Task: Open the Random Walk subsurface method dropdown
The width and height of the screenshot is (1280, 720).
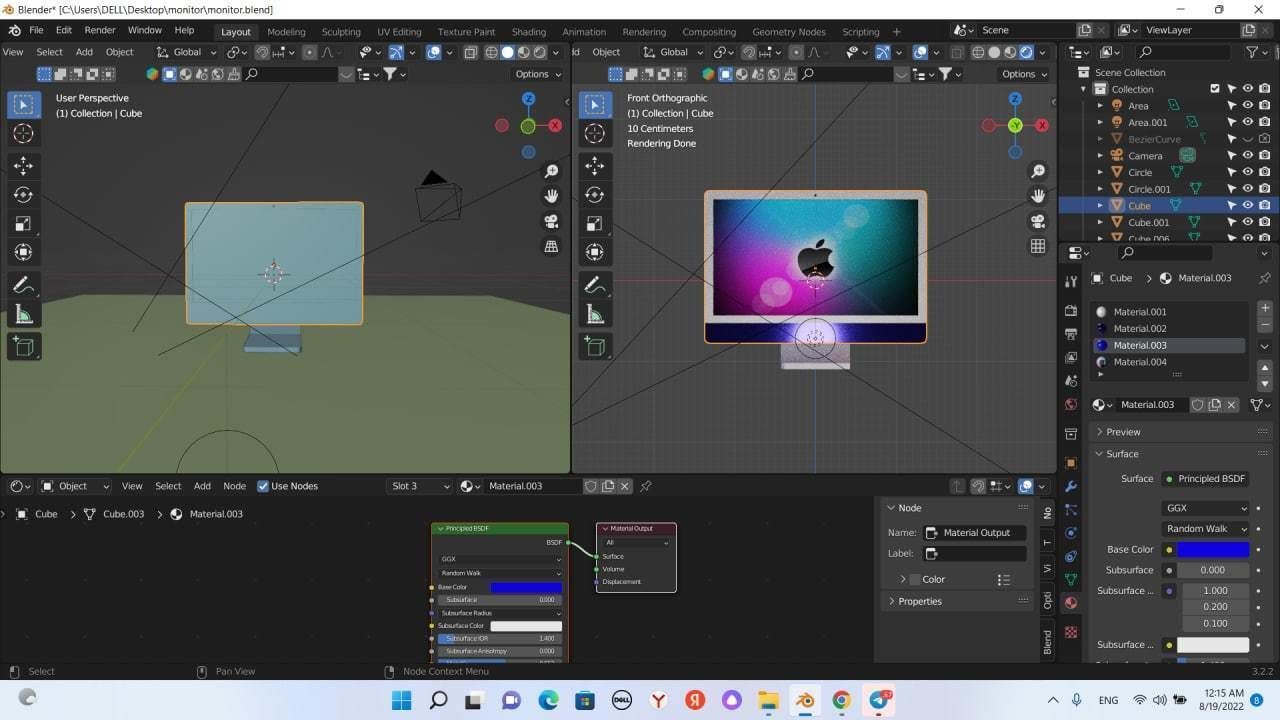Action: (x=1206, y=529)
